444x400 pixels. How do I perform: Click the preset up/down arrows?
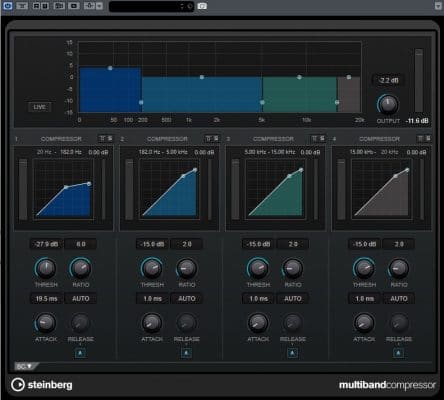point(182,6)
